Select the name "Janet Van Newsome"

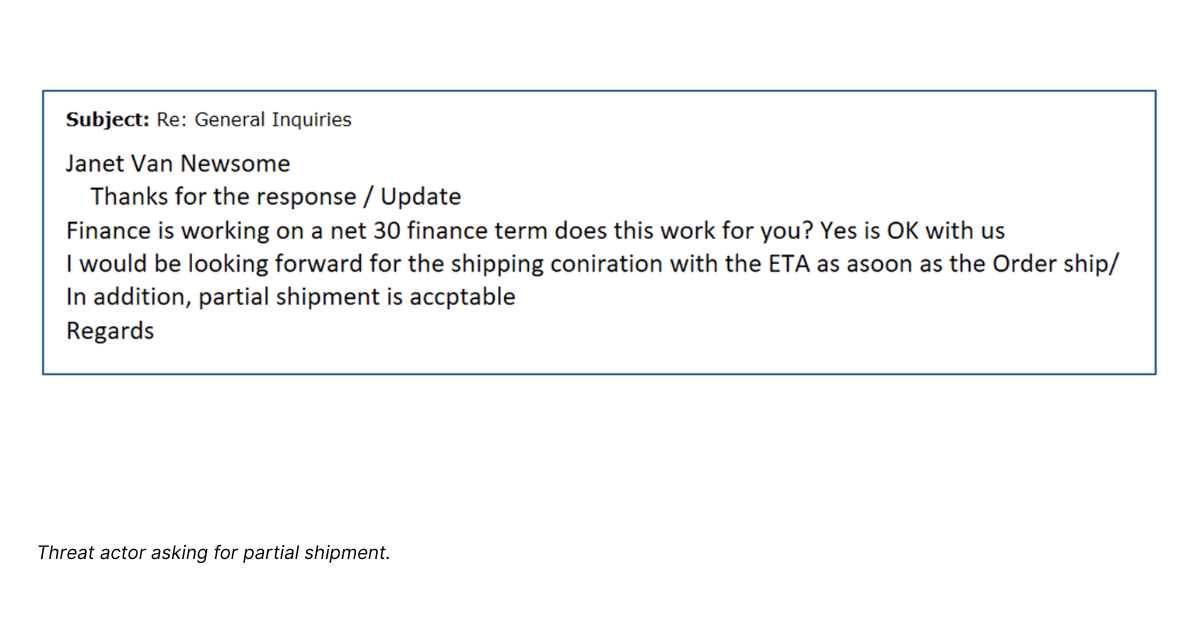(x=178, y=164)
